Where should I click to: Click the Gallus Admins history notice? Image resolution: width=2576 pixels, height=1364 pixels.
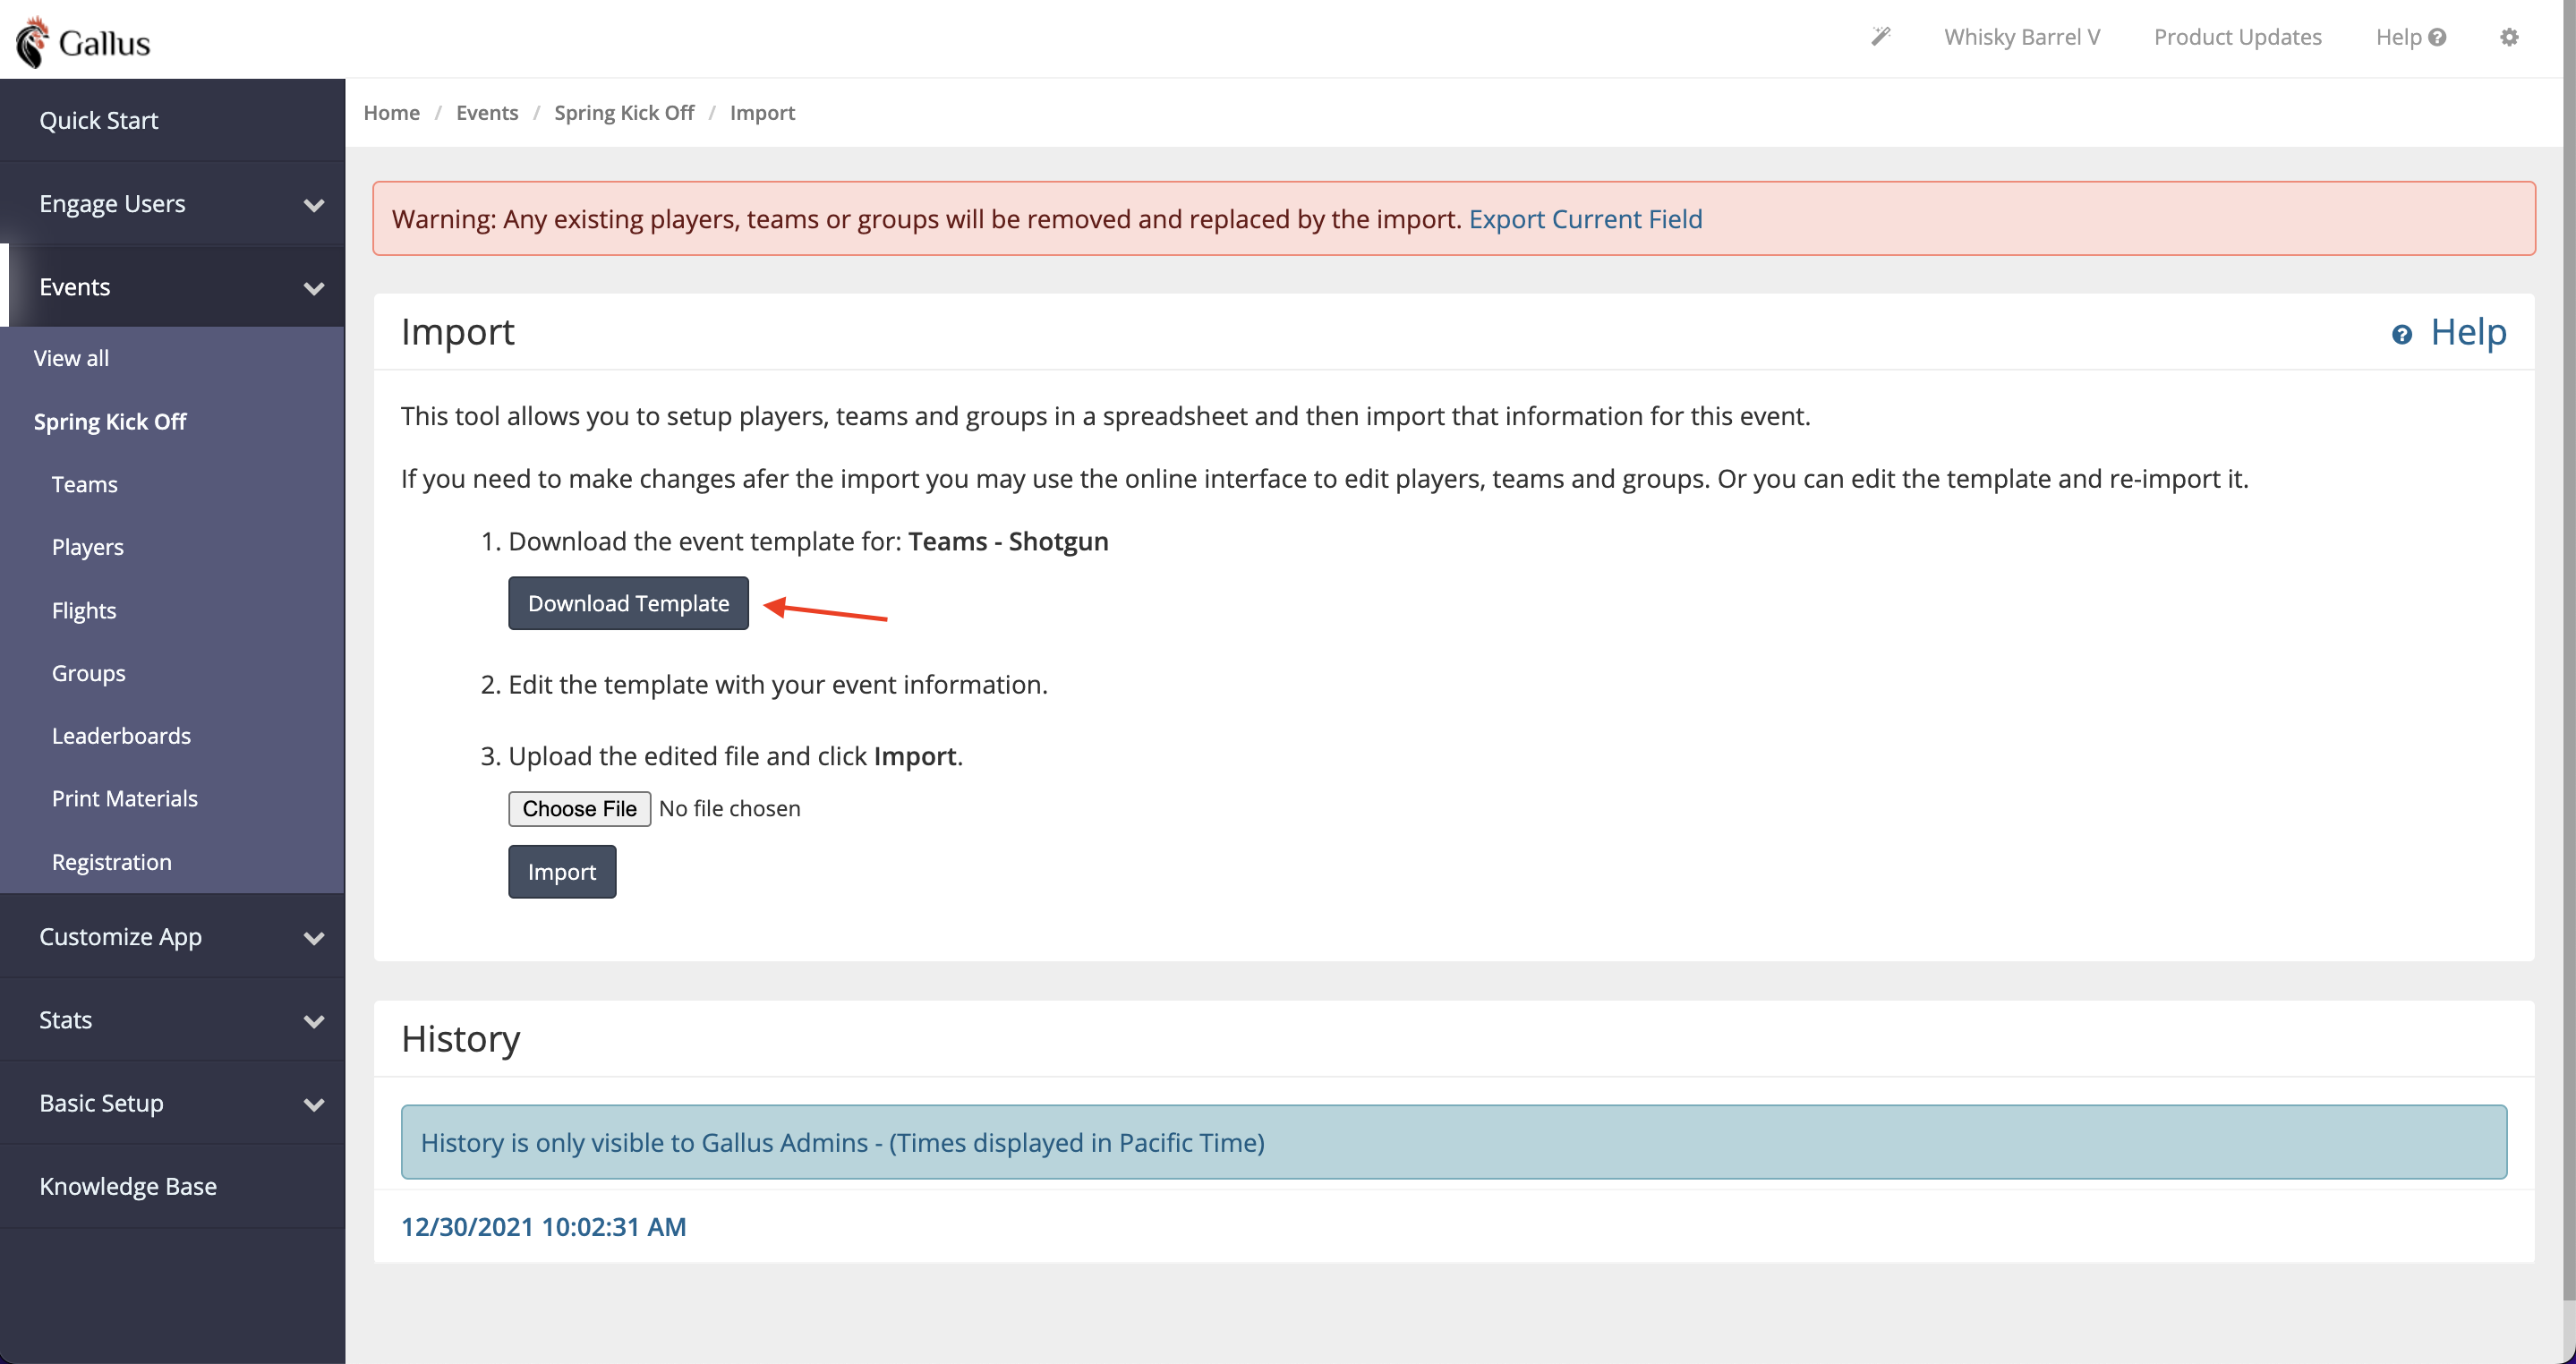(x=1453, y=1142)
